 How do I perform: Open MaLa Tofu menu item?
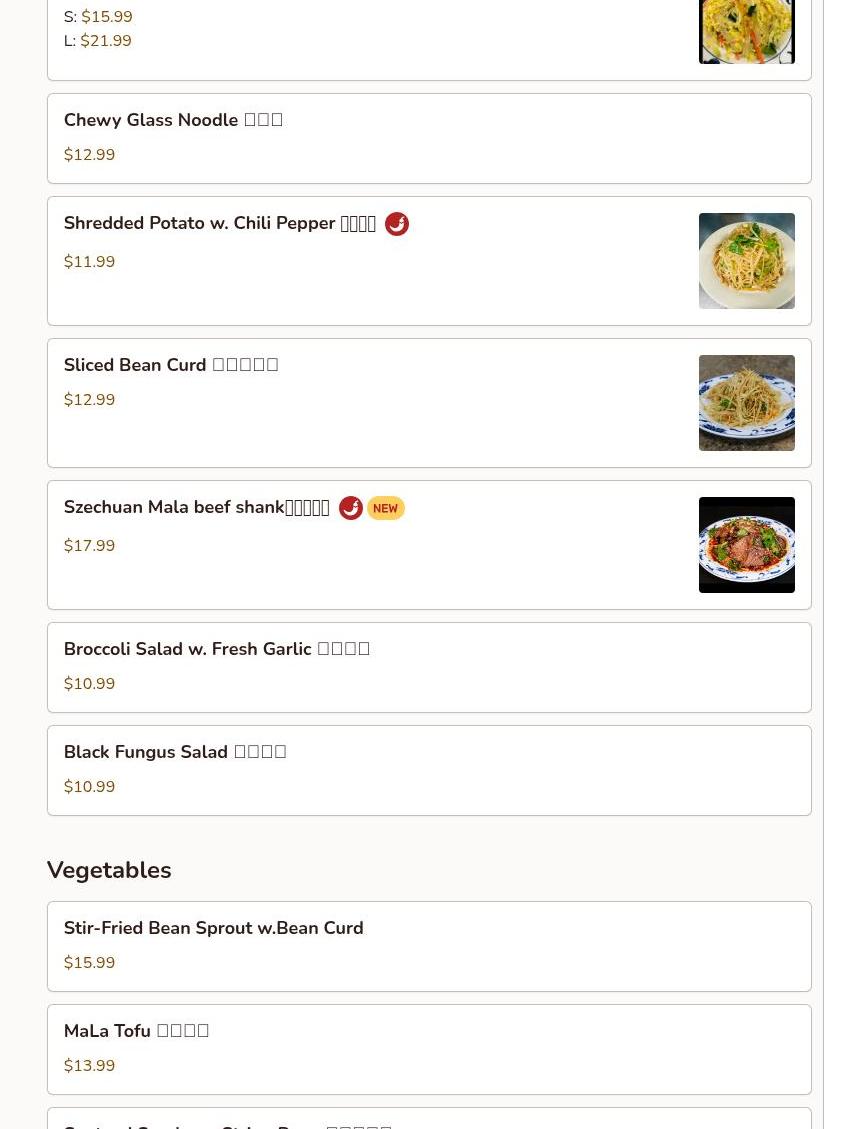429,1049
